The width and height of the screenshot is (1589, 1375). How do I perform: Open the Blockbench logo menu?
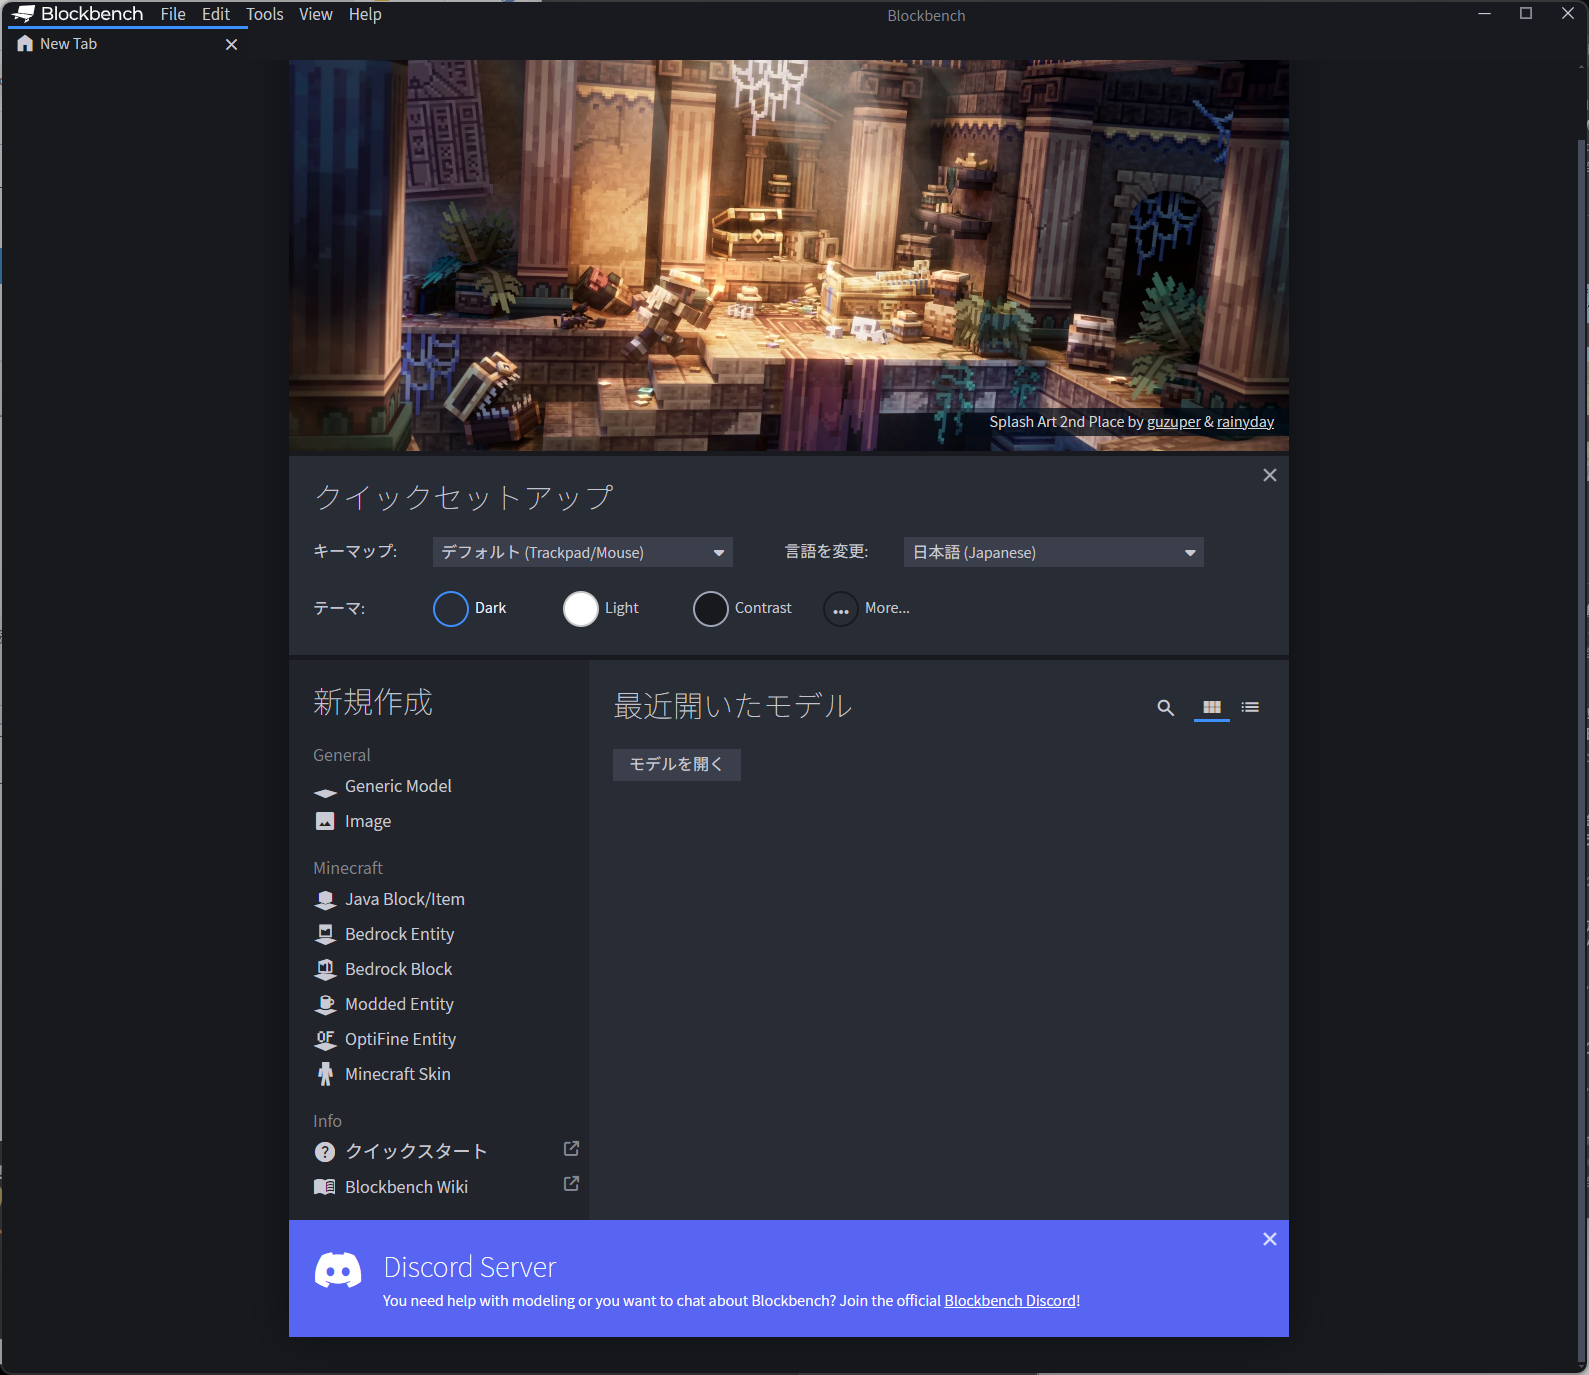pyautogui.click(x=77, y=14)
